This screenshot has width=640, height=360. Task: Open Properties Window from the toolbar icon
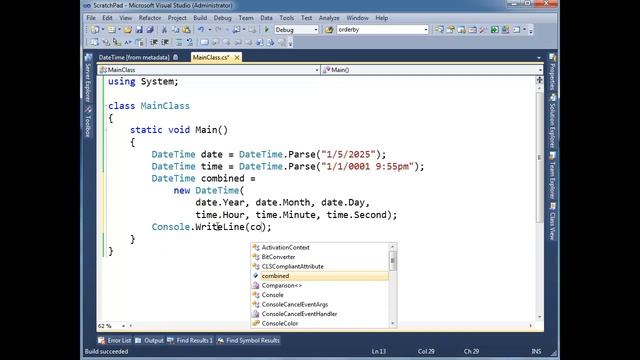point(450,30)
